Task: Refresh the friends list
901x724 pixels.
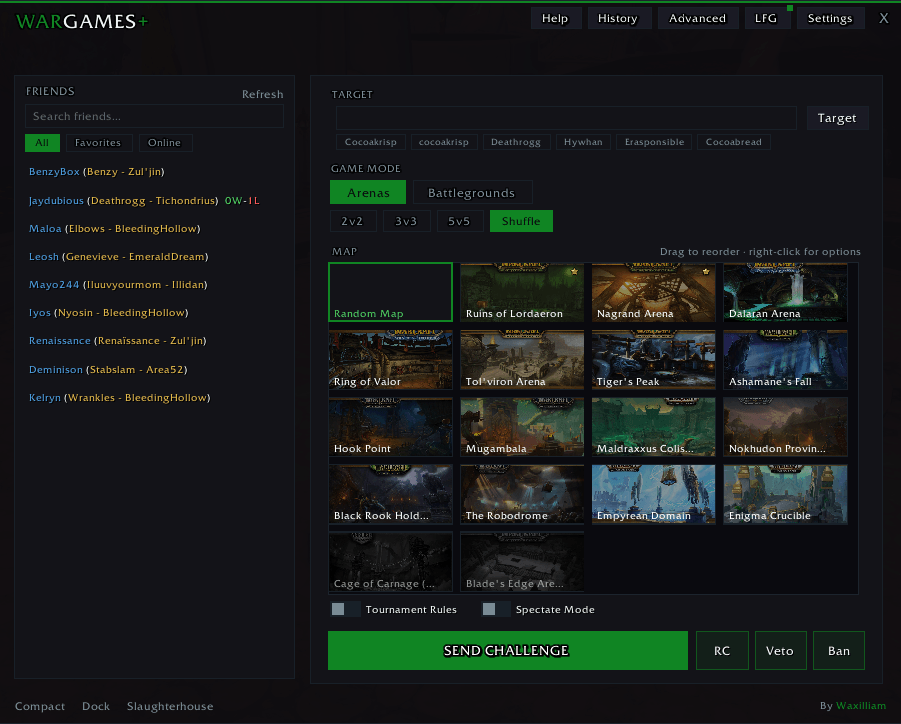Action: click(263, 94)
